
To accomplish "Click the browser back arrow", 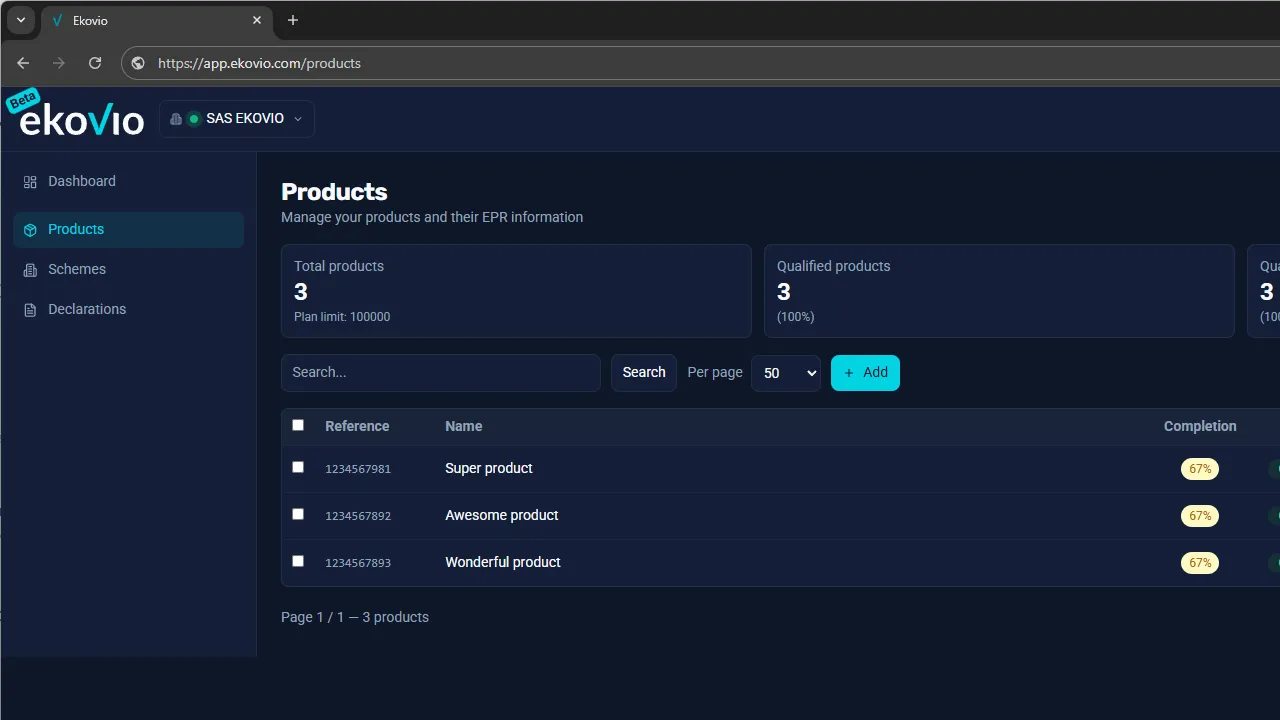I will [23, 63].
